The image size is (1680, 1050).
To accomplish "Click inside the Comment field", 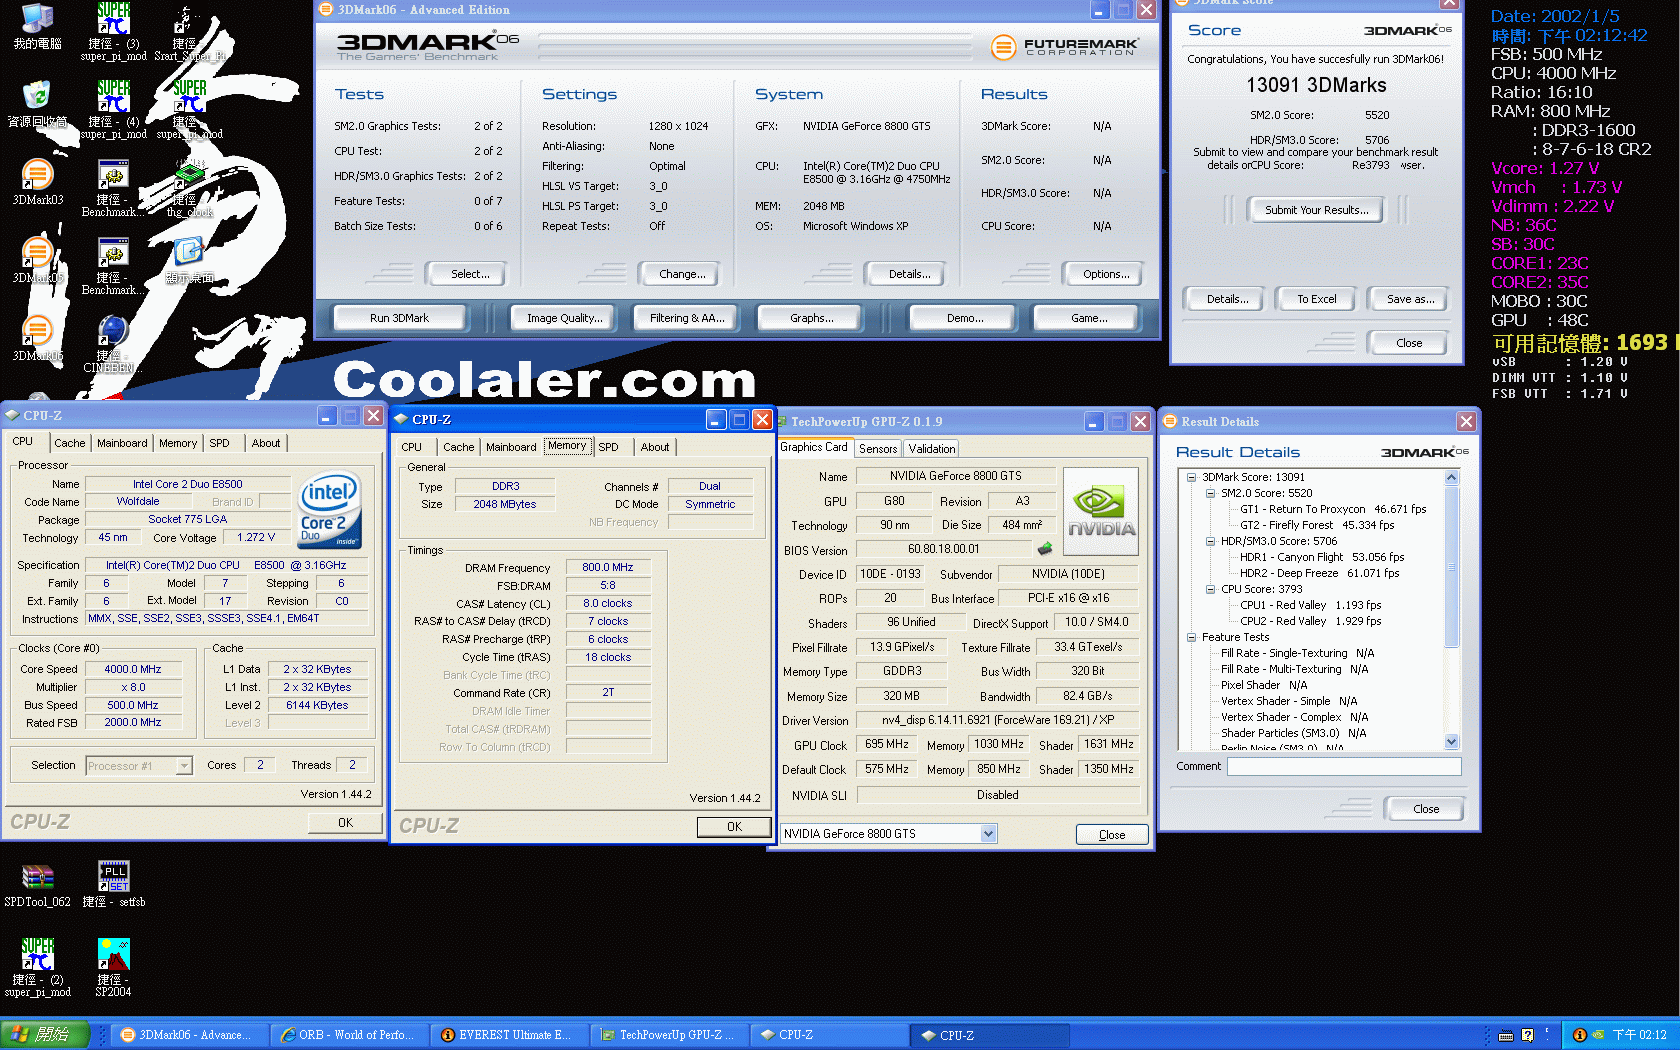I will [1344, 766].
